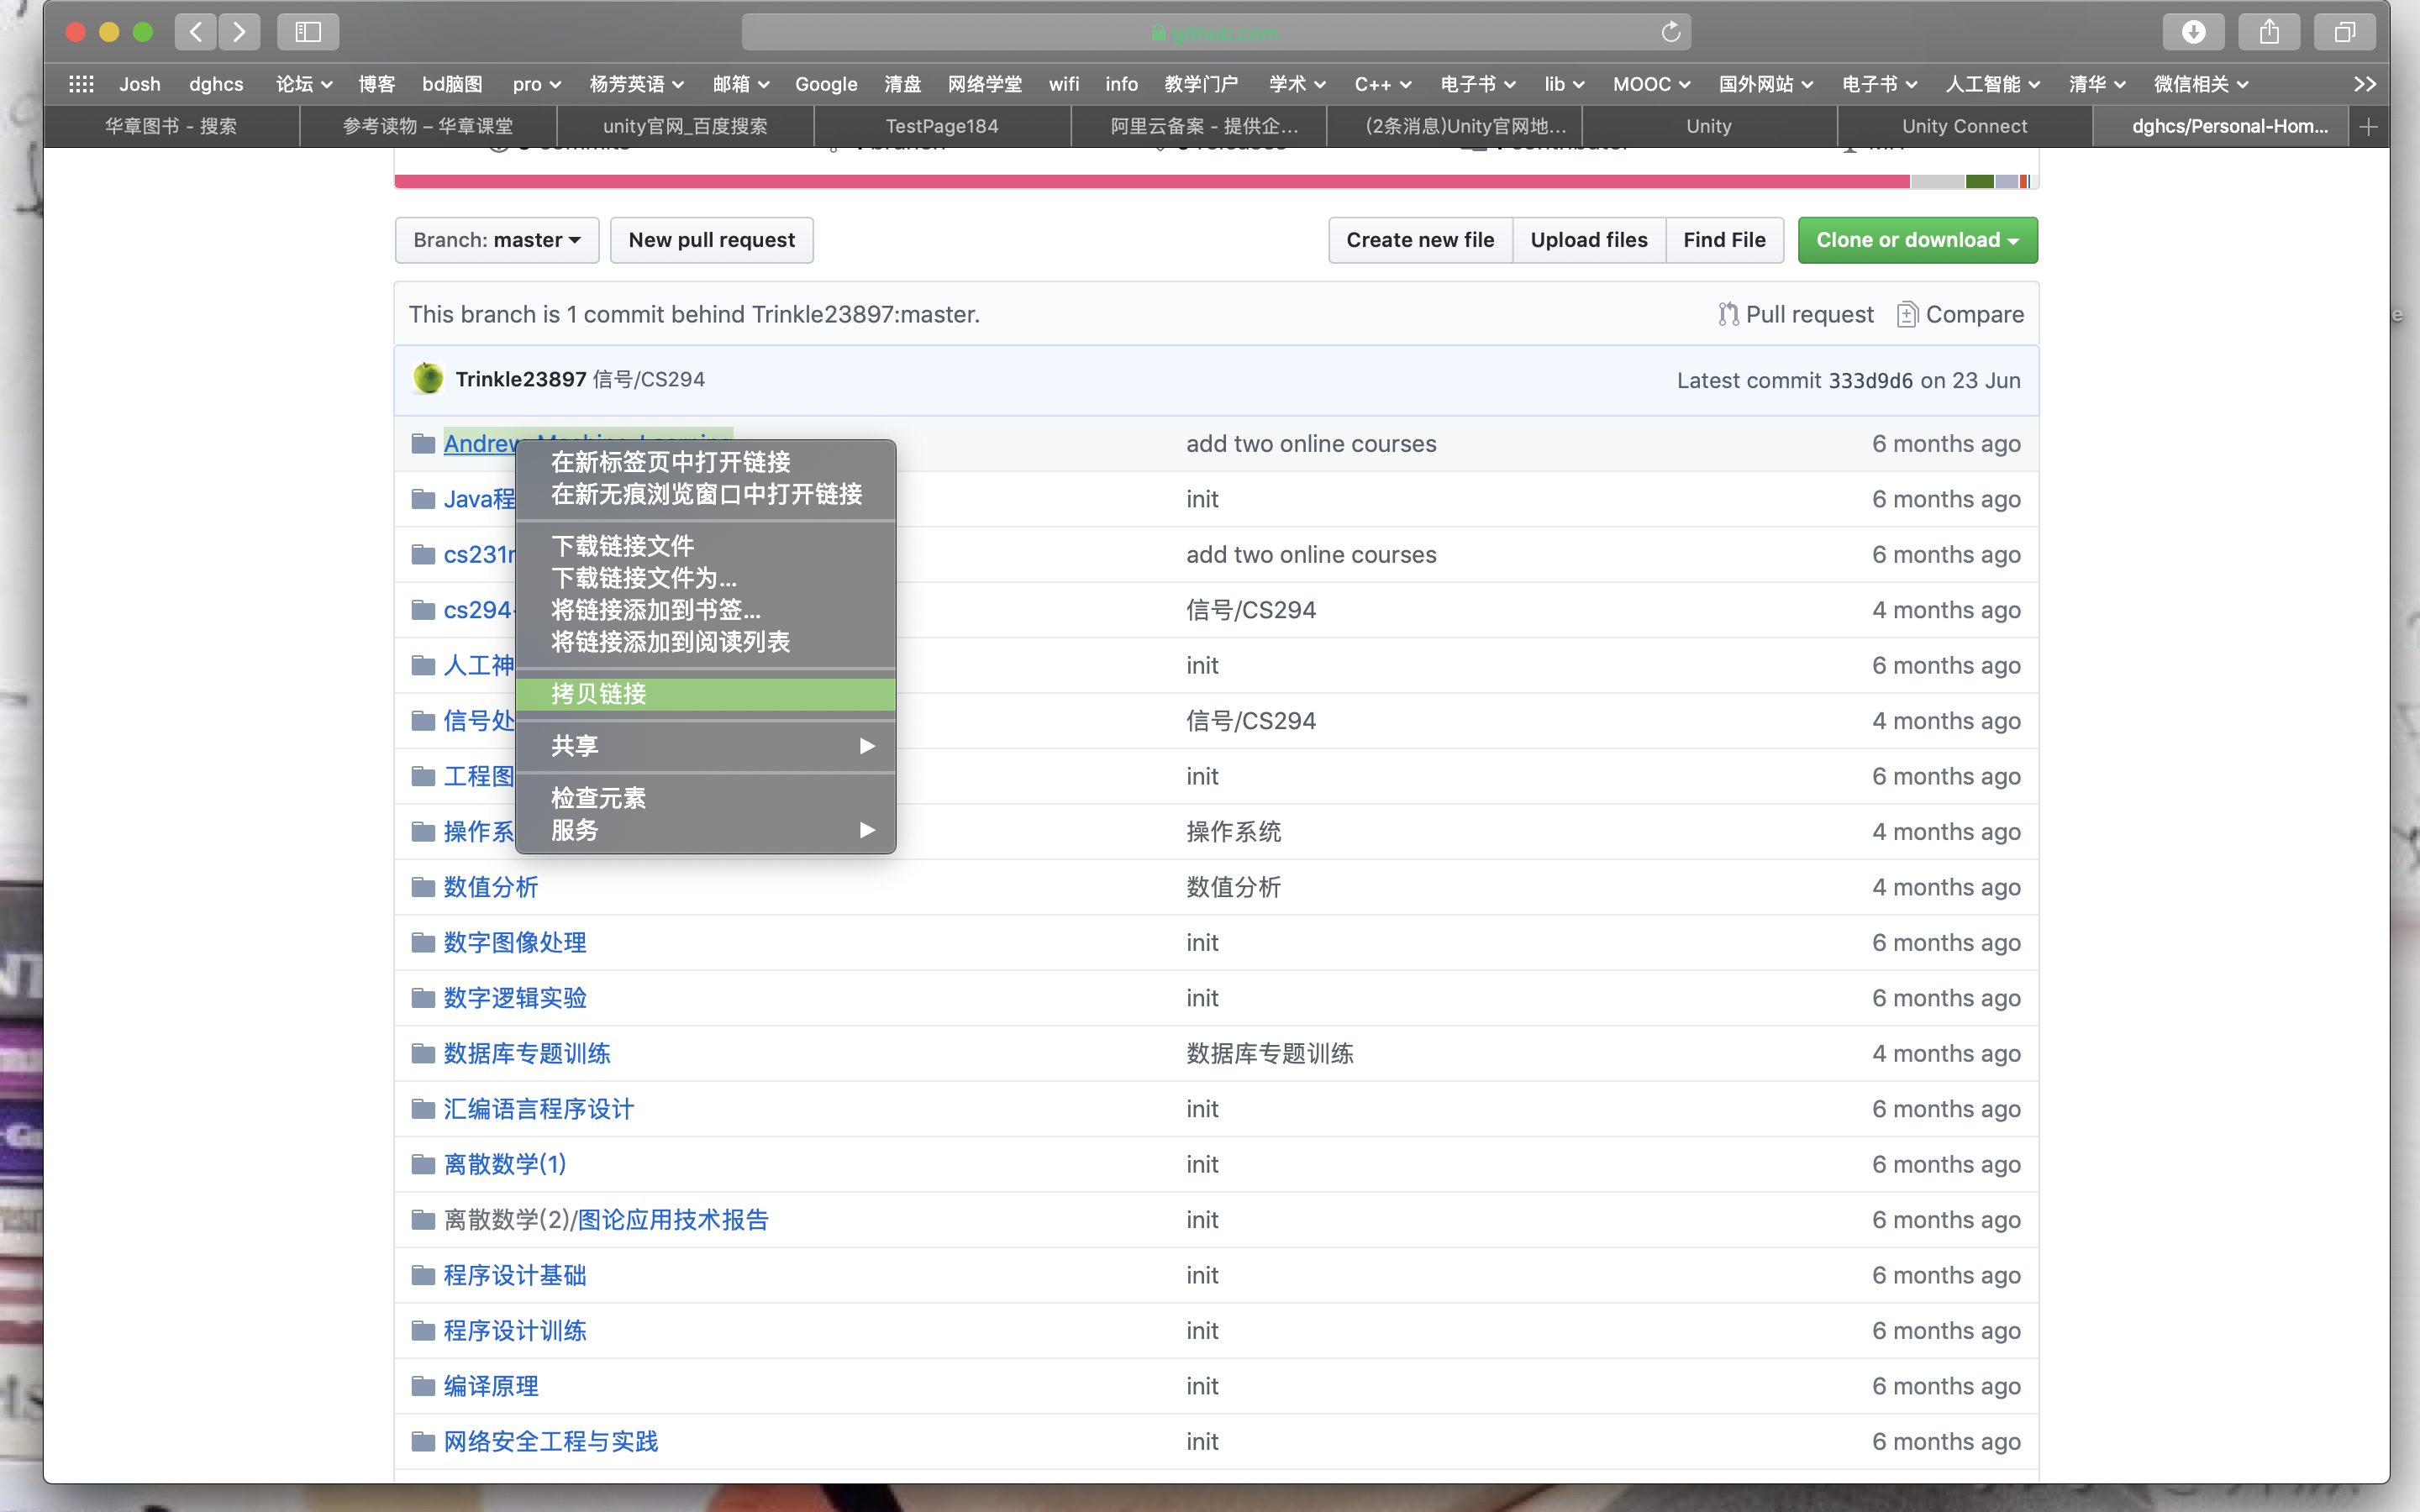Click the download arrow icon in toolbar
Image resolution: width=2420 pixels, height=1512 pixels.
point(2193,33)
